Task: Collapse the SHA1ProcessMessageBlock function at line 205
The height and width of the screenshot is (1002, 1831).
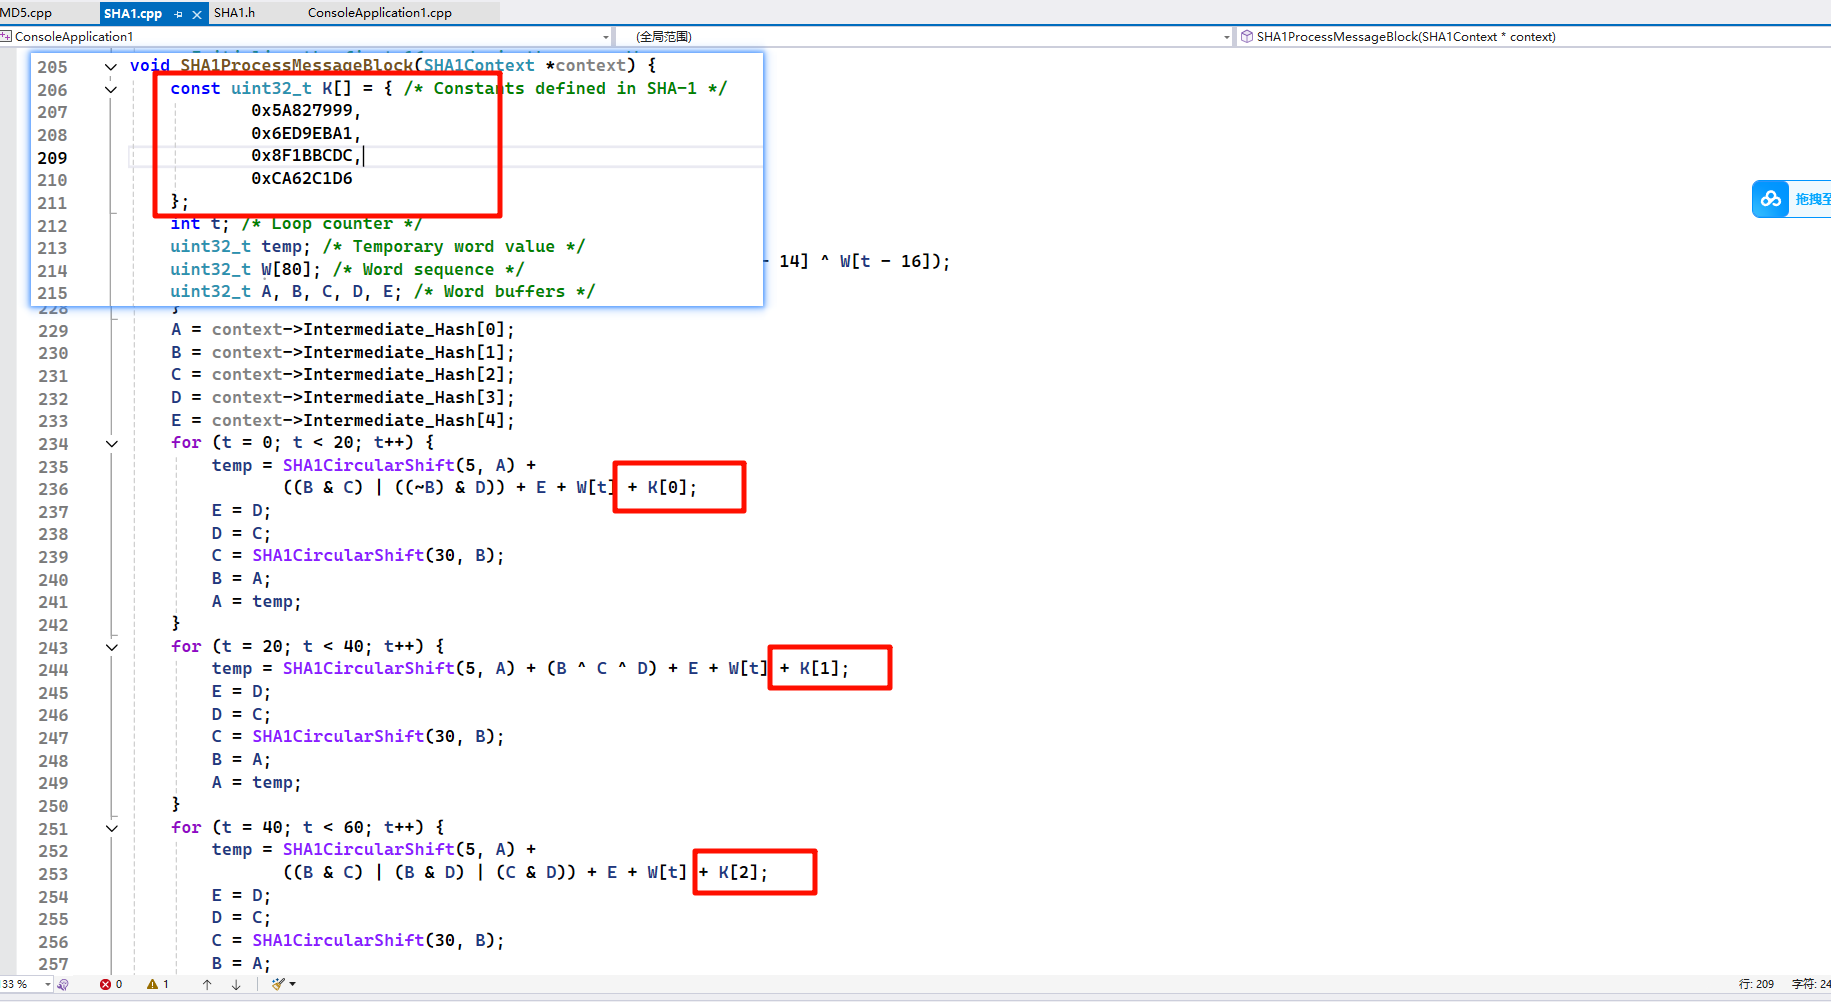Action: [x=111, y=67]
